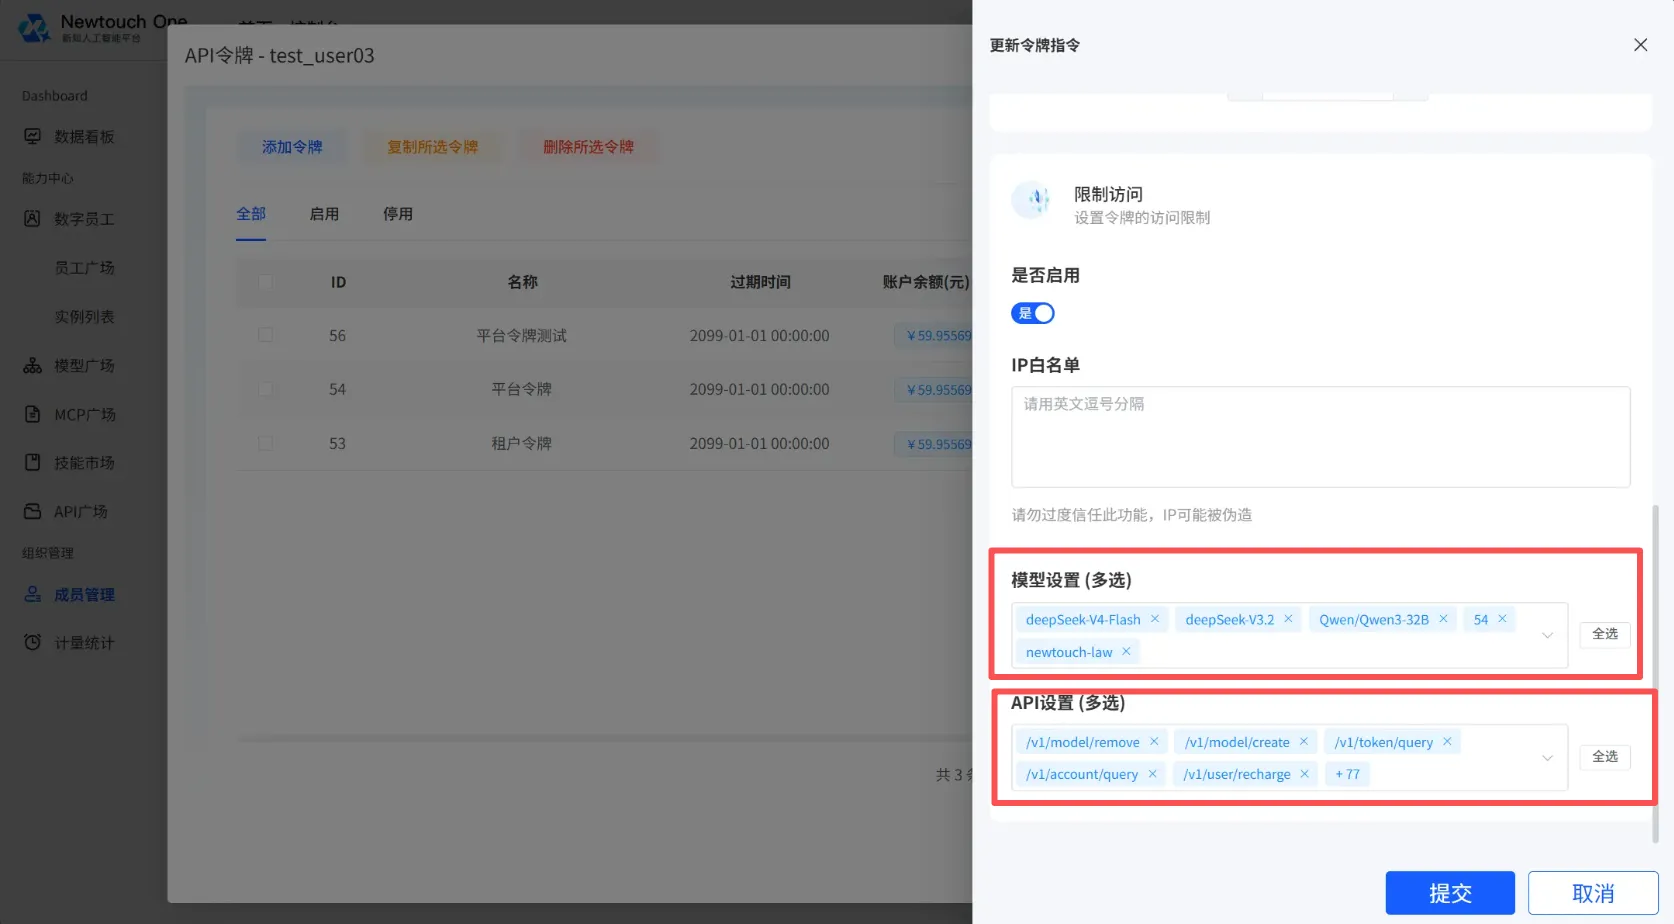The height and width of the screenshot is (924, 1674).
Task: Remove the 54 model tag
Action: coord(1502,619)
